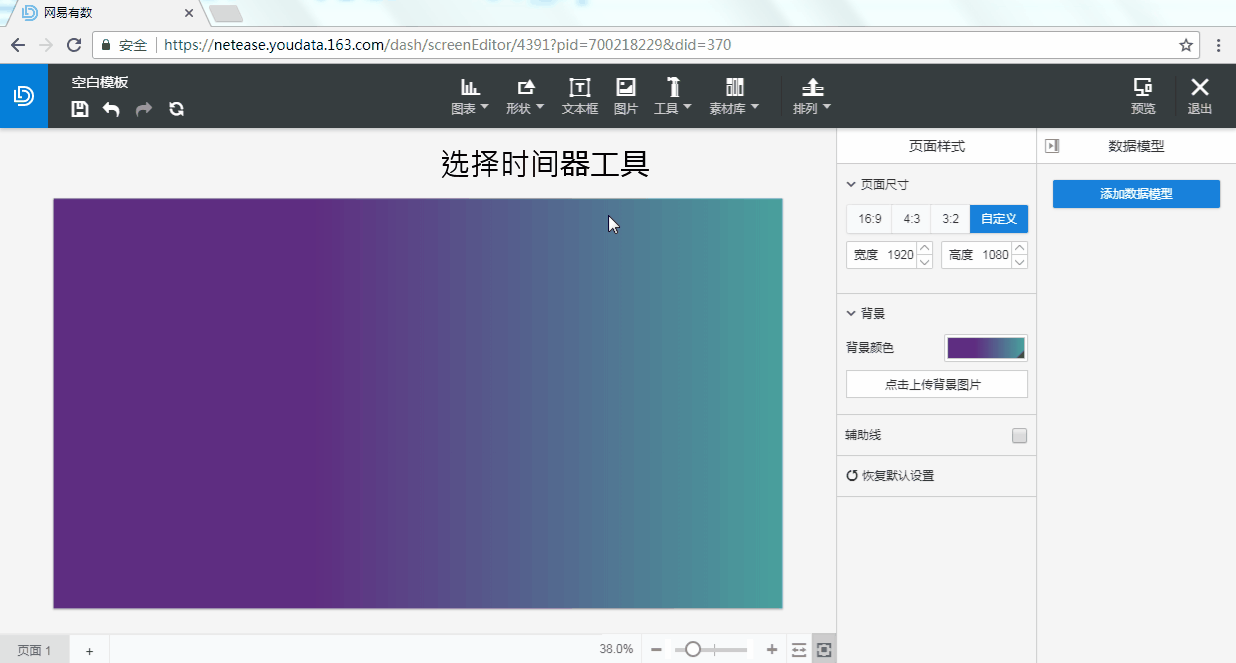Collapse the panel via 数据模型 tab icon

coord(1052,146)
